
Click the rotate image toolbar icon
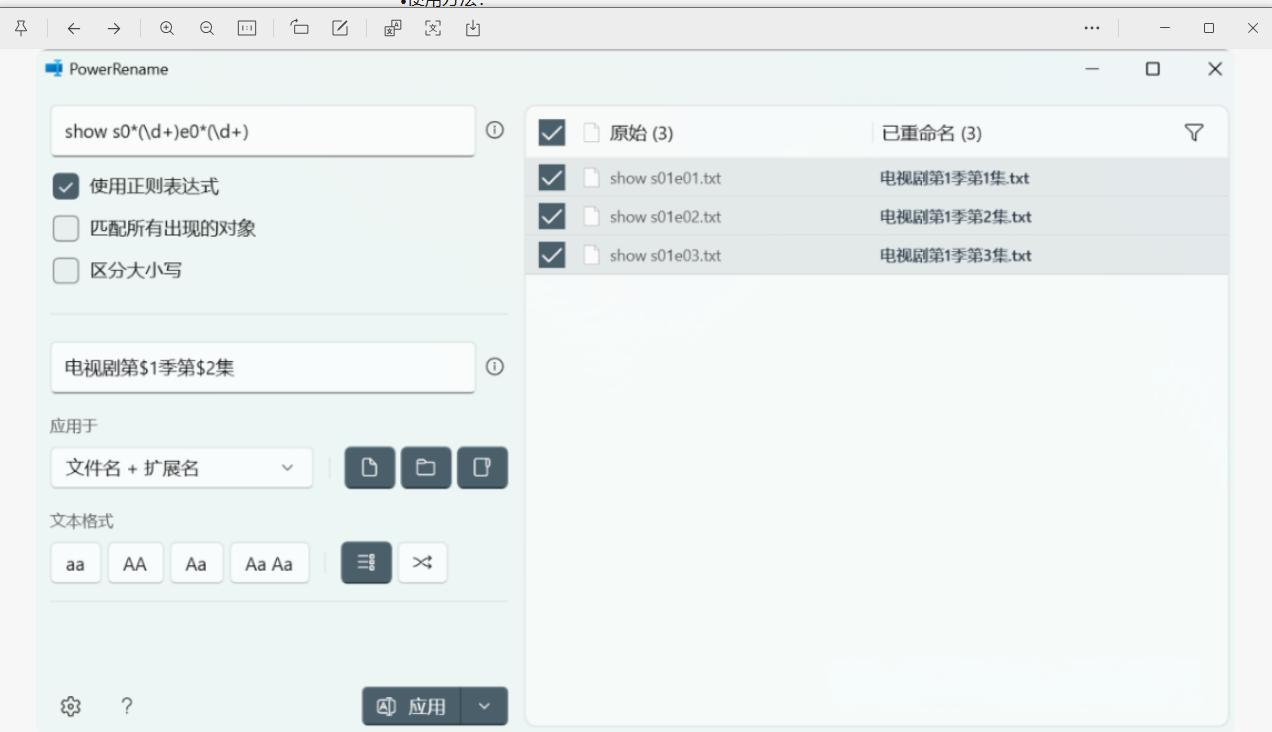300,29
